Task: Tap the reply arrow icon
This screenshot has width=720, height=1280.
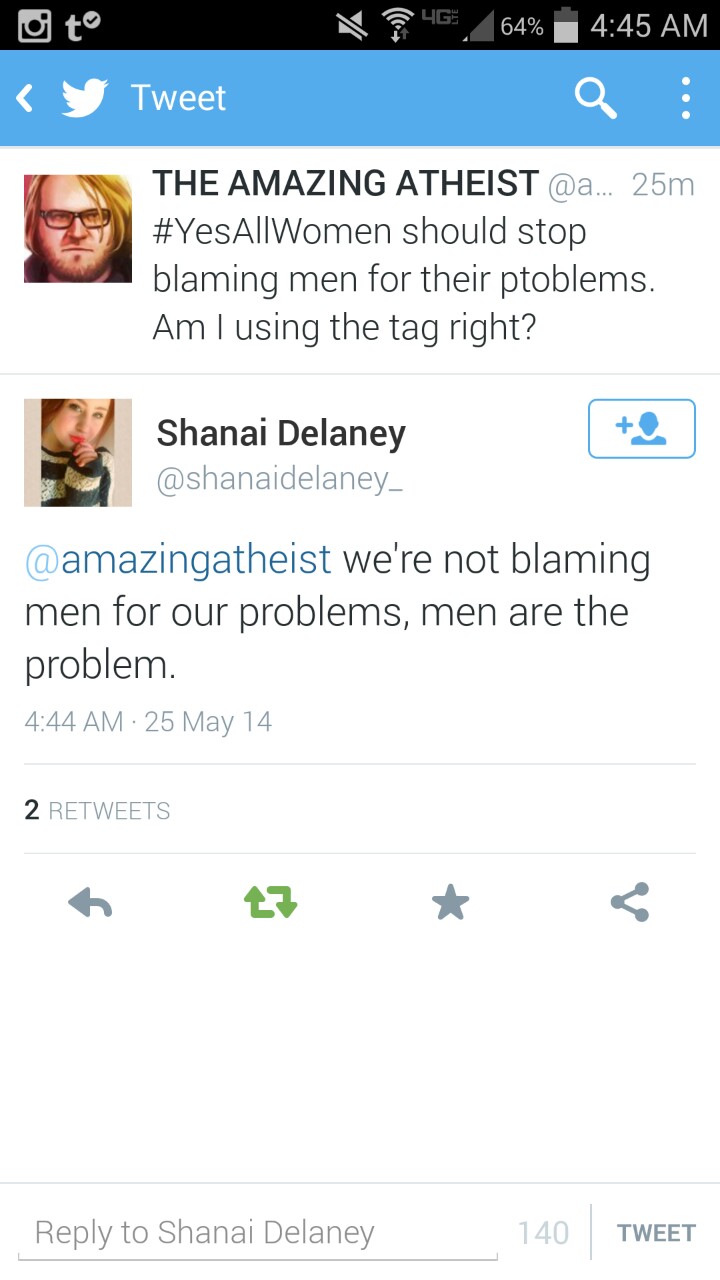Action: pyautogui.click(x=90, y=903)
